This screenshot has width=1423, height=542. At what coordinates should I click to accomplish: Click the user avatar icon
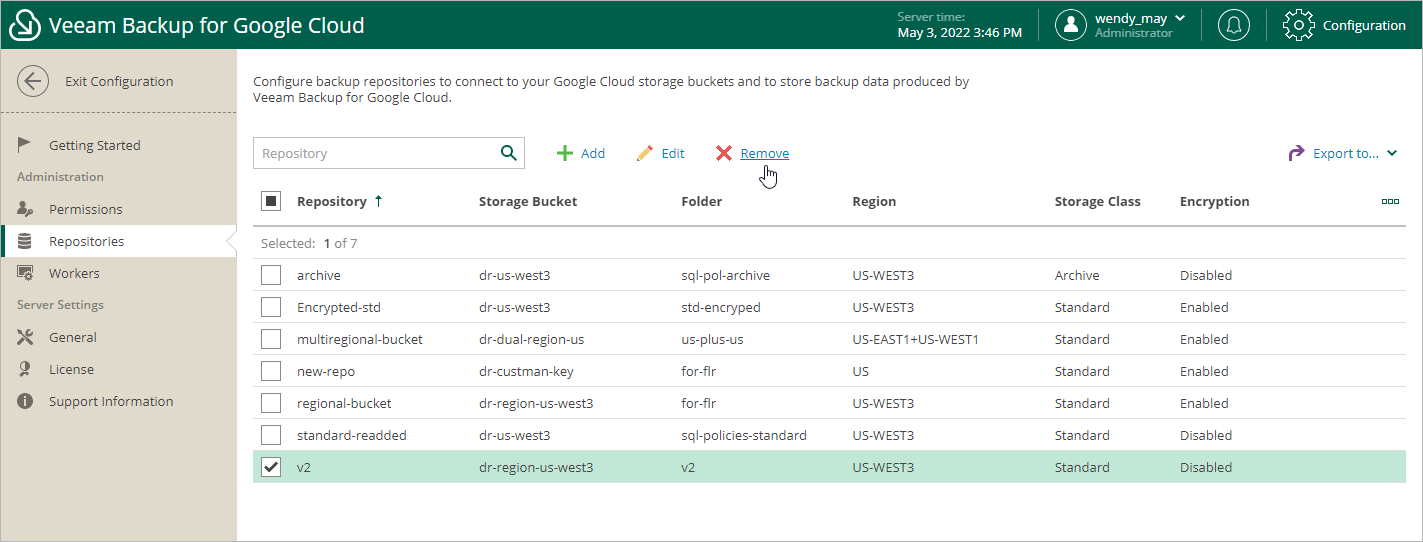pyautogui.click(x=1071, y=25)
